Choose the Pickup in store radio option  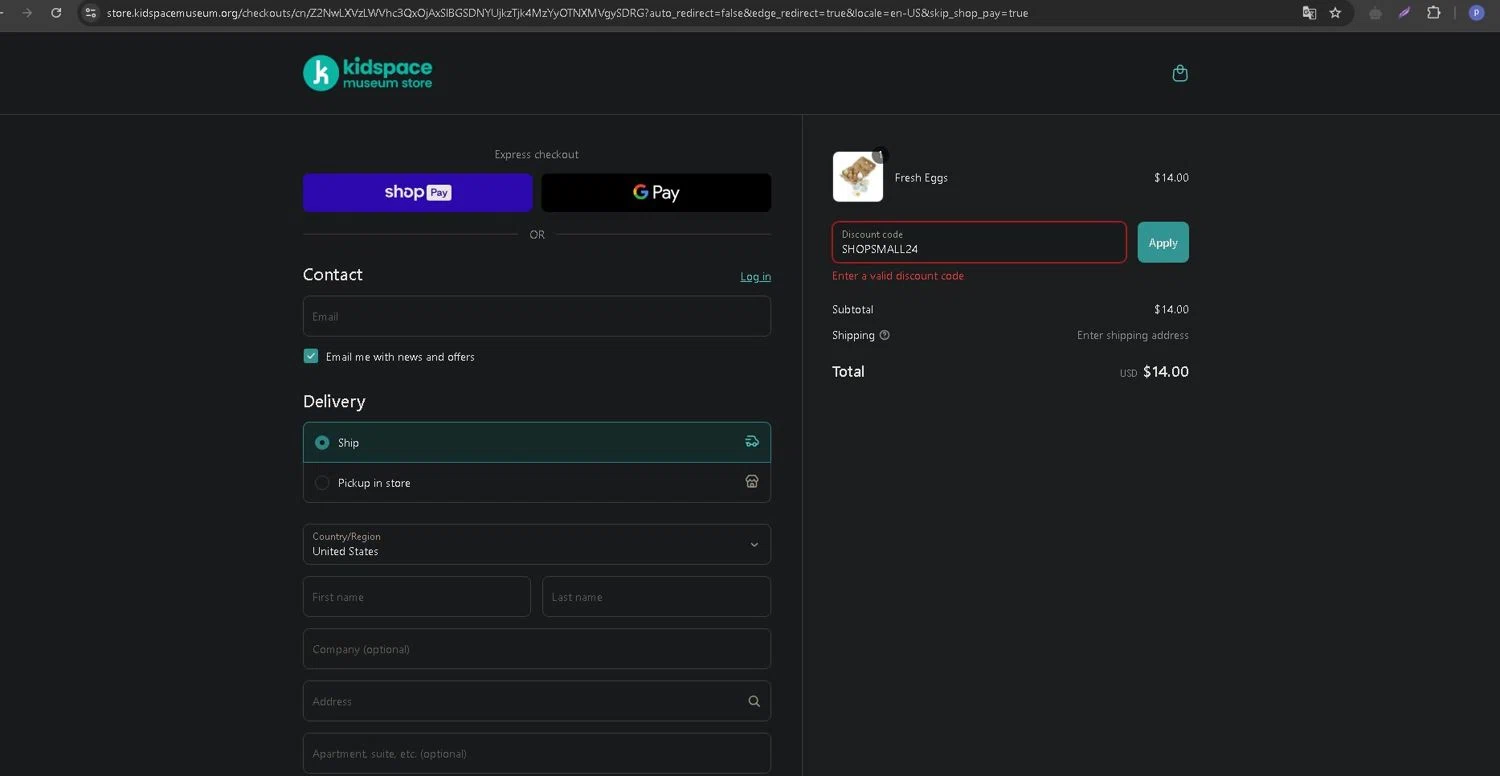tap(322, 483)
